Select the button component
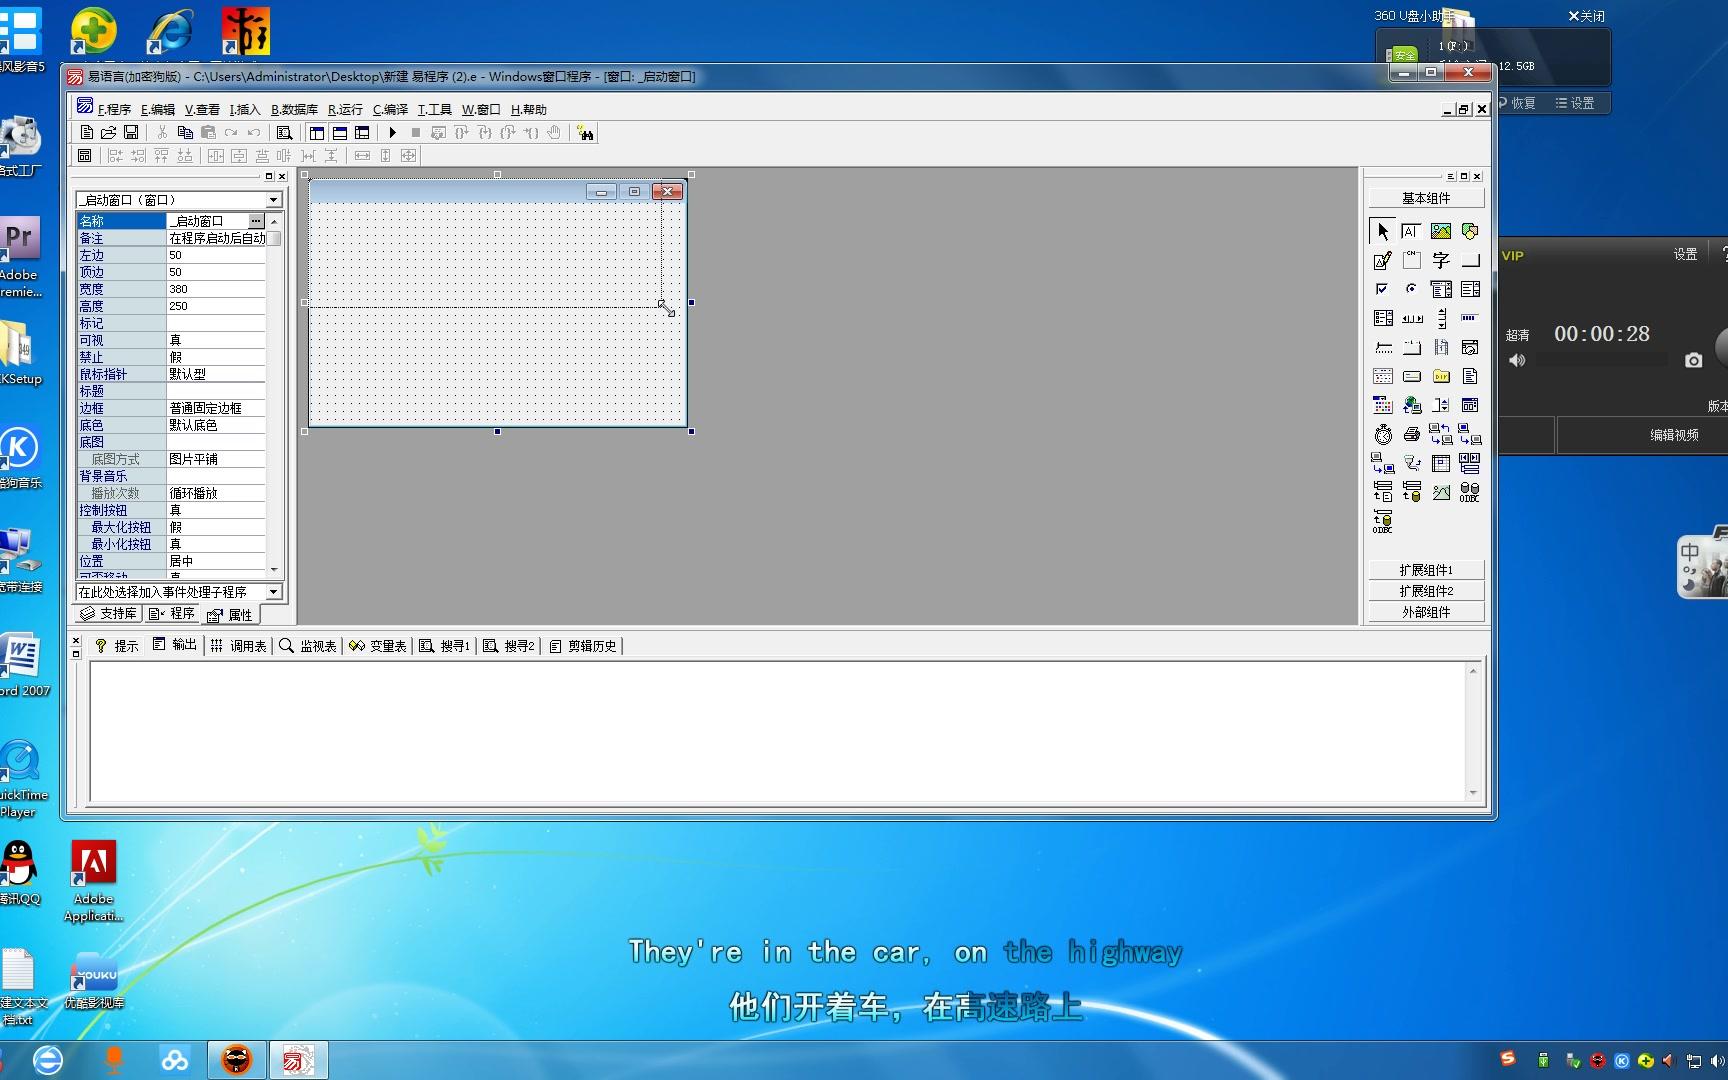1728x1080 pixels. pos(1469,260)
